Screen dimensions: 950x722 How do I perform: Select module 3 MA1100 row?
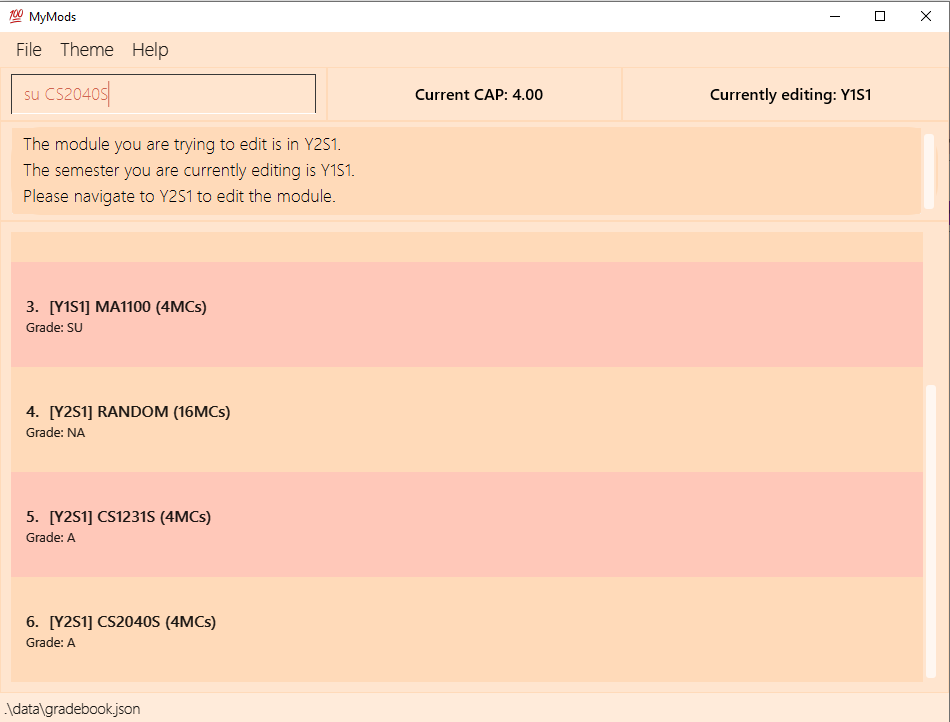(x=467, y=314)
